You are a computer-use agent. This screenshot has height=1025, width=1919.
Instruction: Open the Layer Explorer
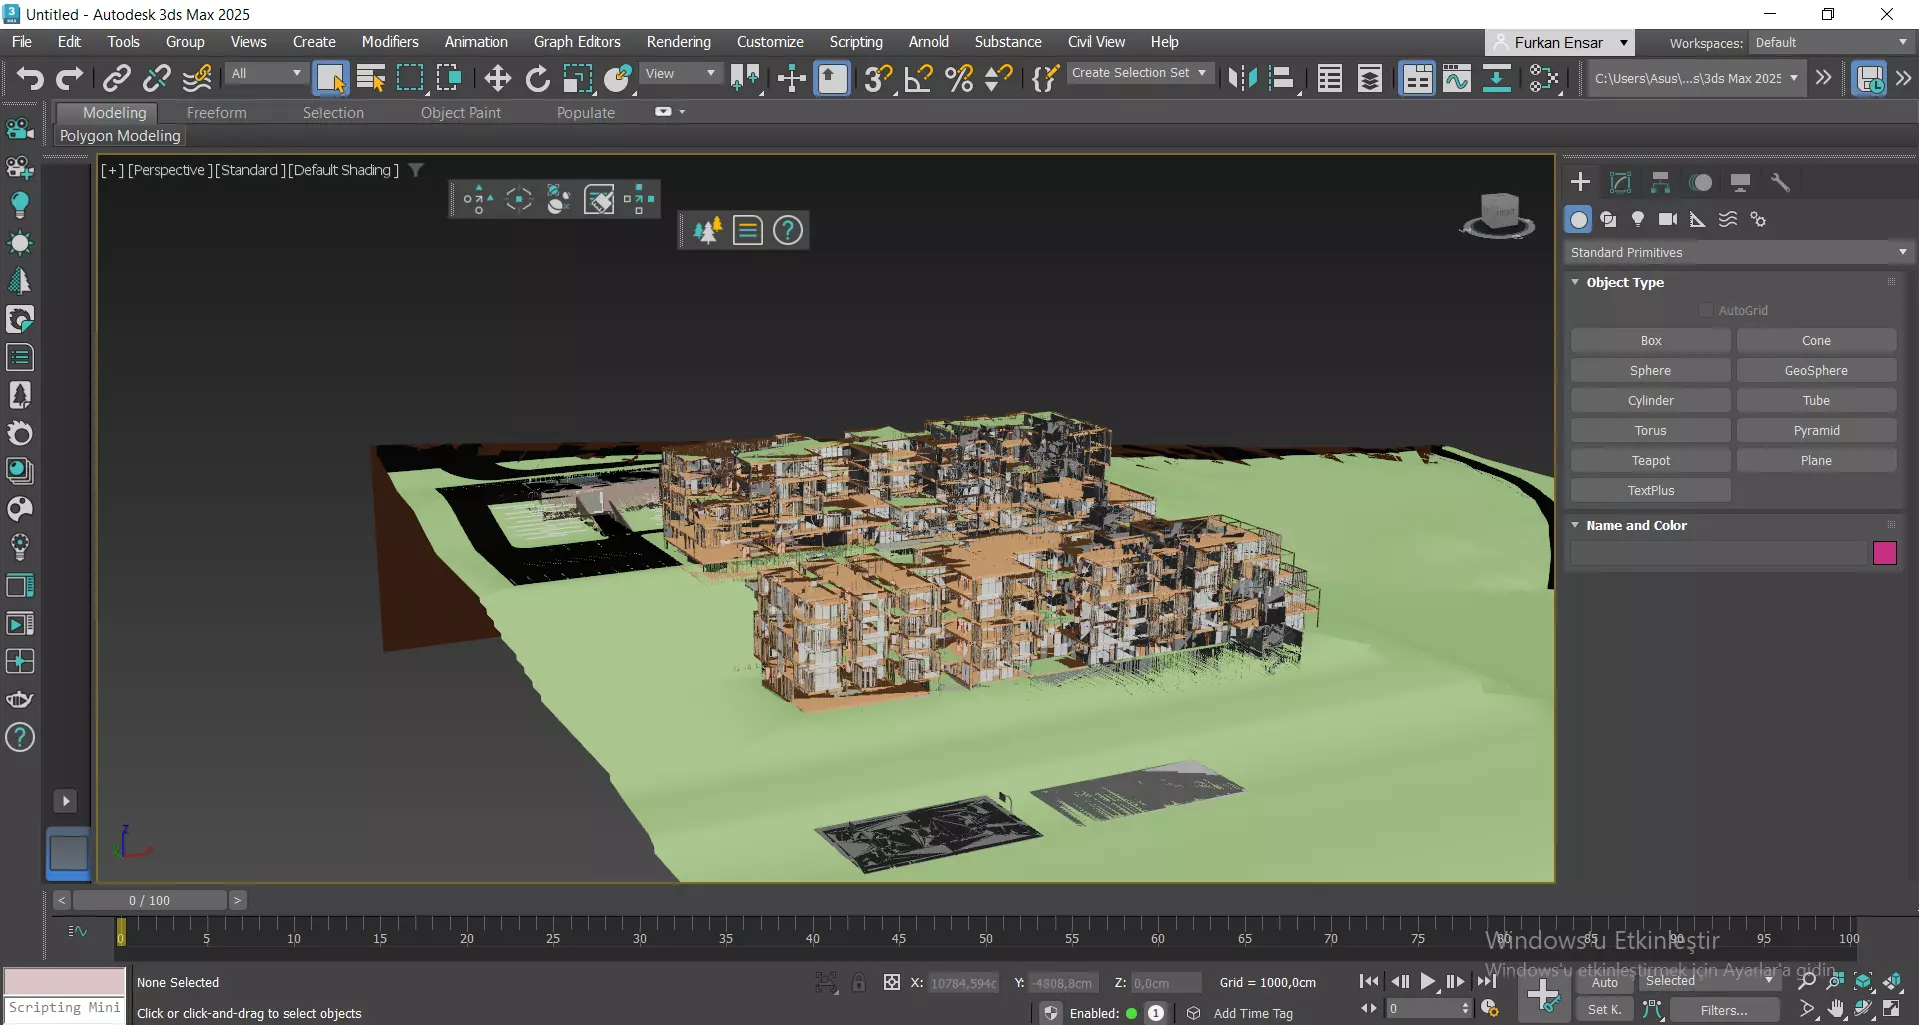tap(1370, 78)
